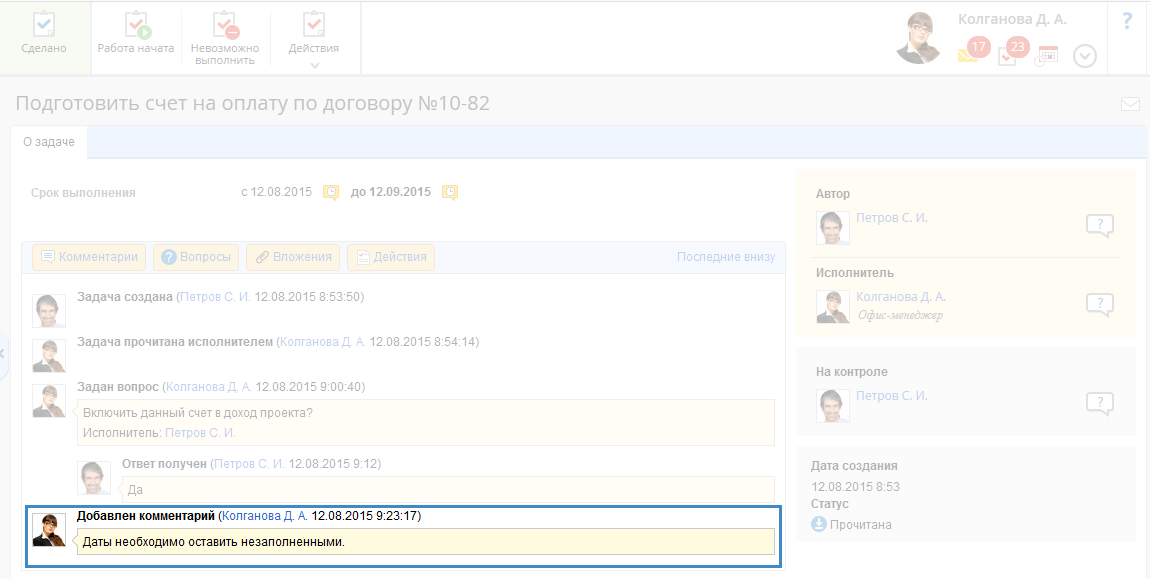Click avatar beside Задан вопрос entry
Image resolution: width=1150 pixels, height=579 pixels.
(x=49, y=400)
